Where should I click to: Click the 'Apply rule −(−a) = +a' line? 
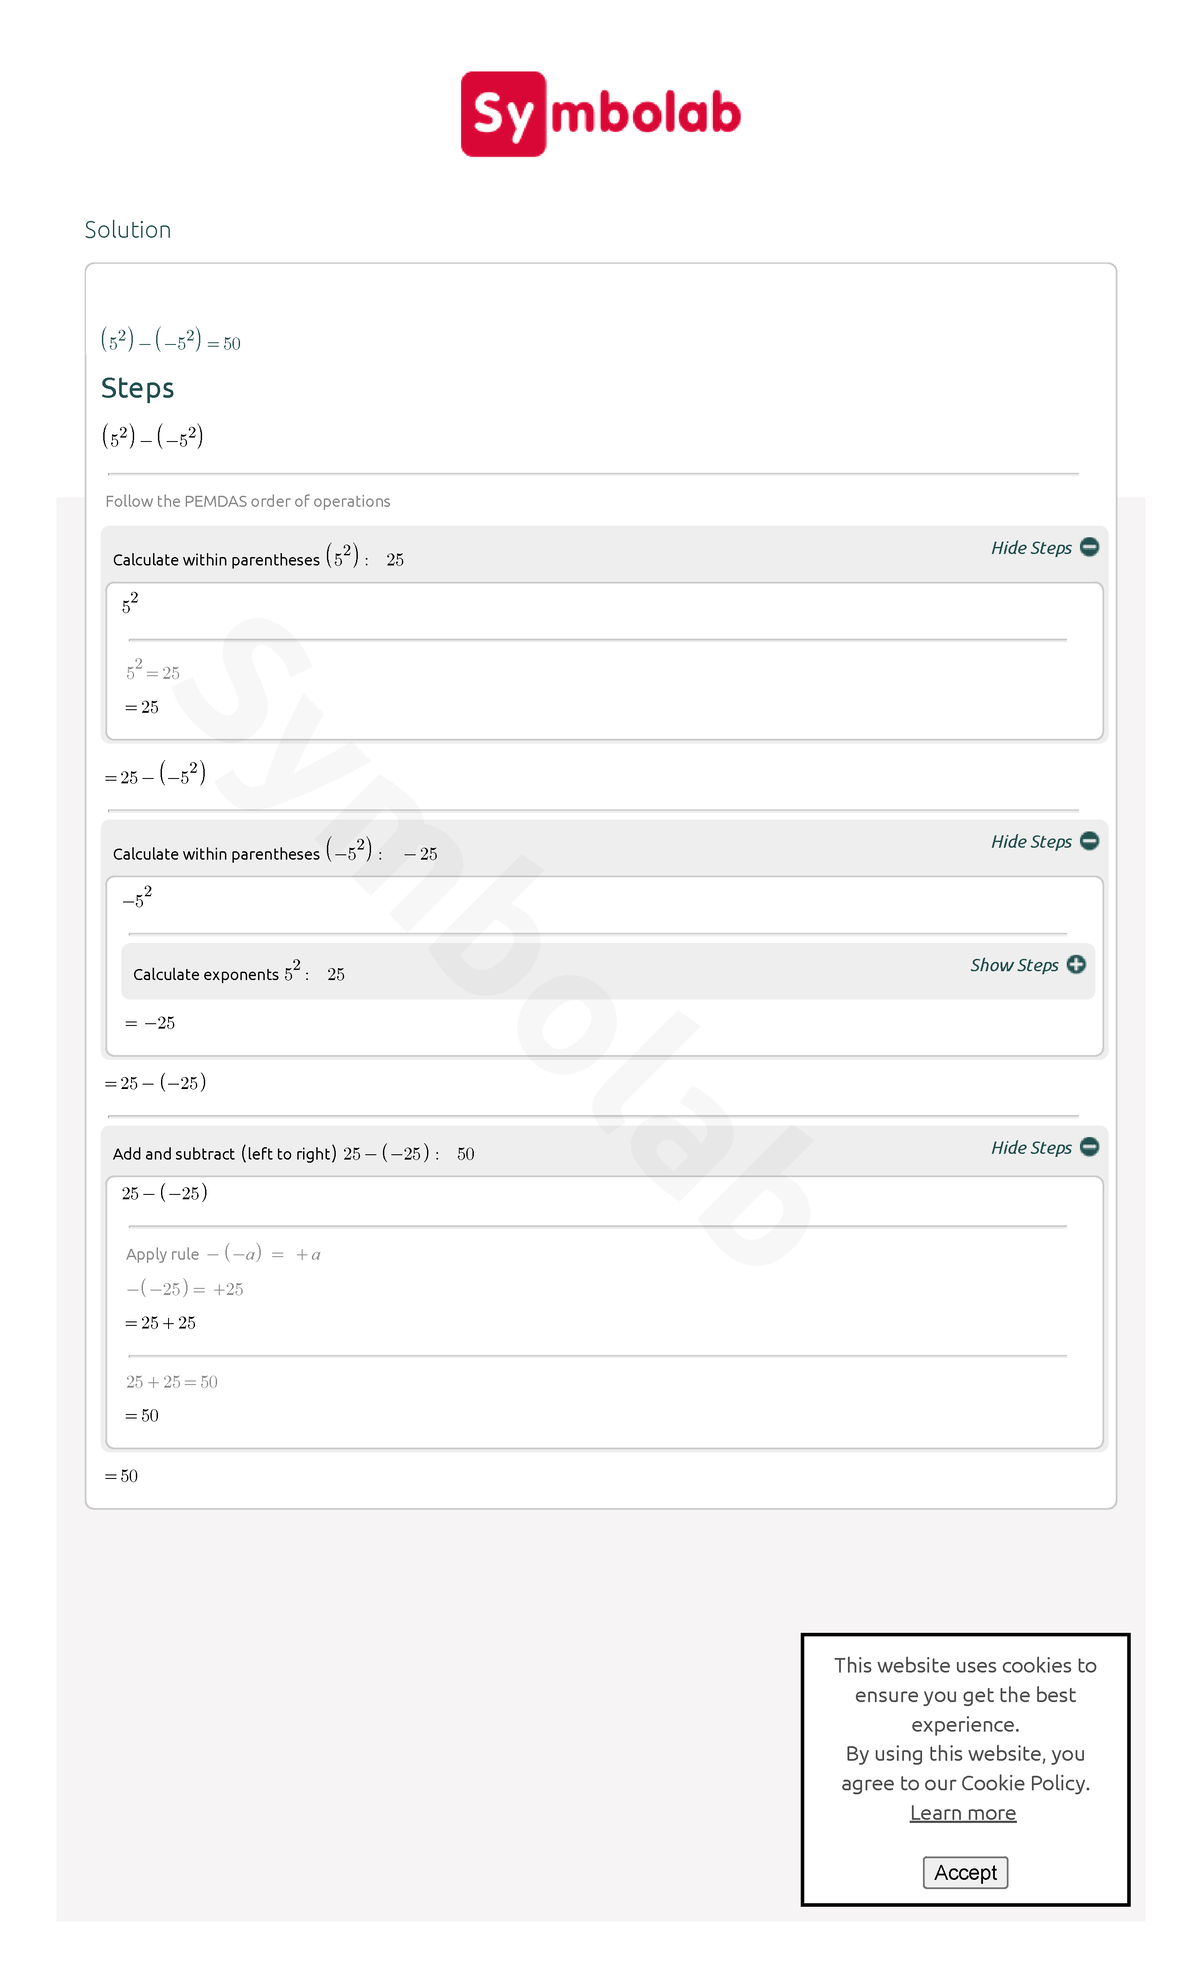[x=224, y=1252]
